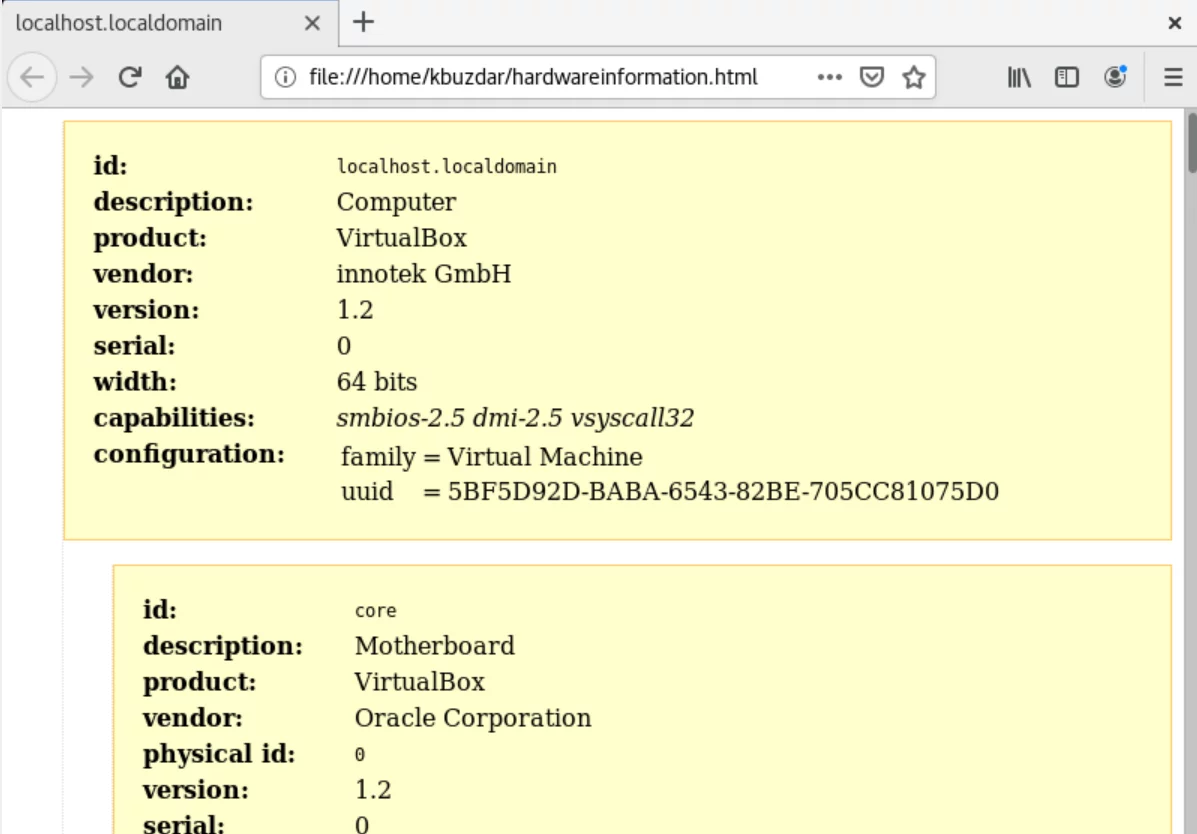Select the localhost.localdomain tab

pyautogui.click(x=169, y=24)
